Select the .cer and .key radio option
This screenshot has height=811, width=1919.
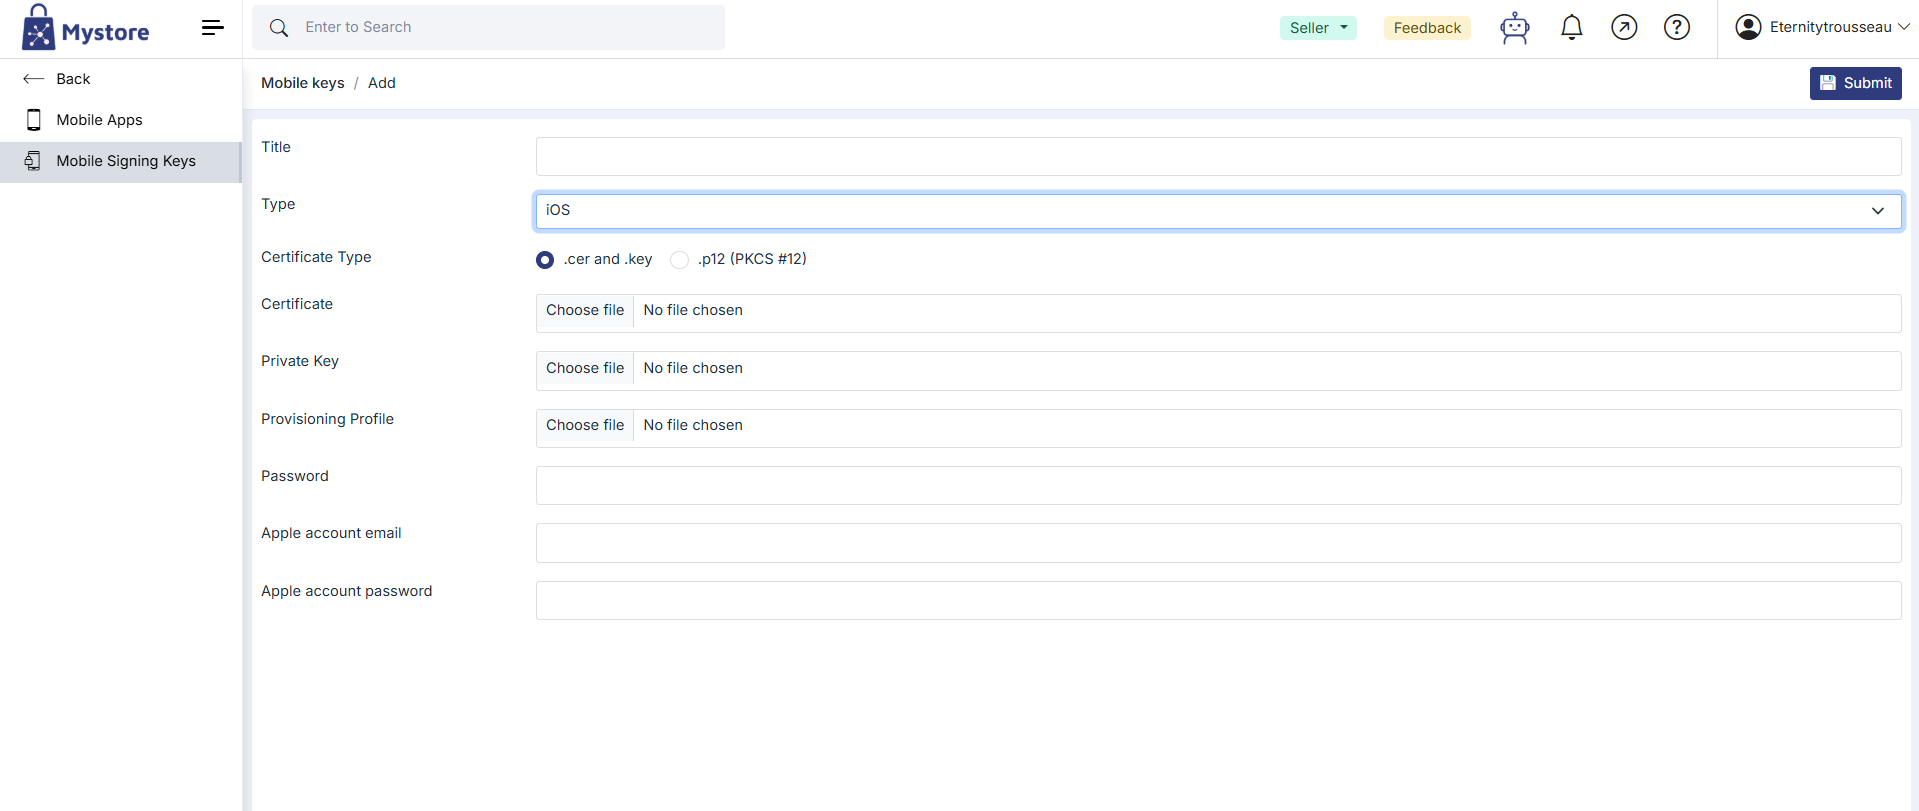pyautogui.click(x=545, y=260)
